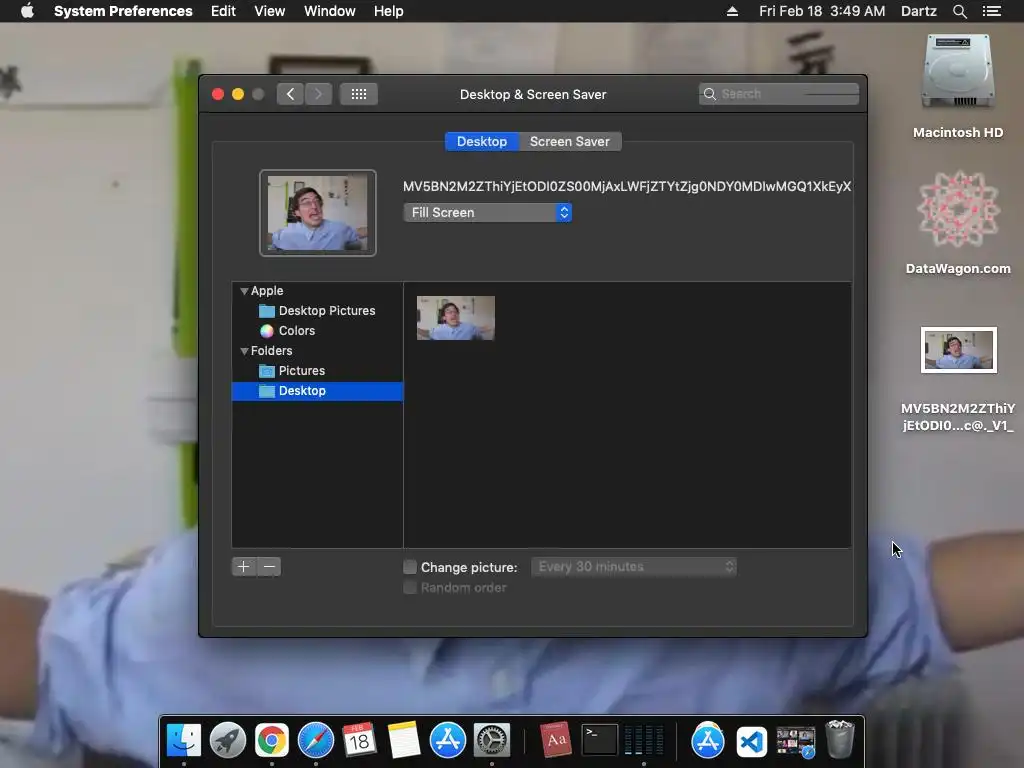This screenshot has height=768, width=1024.
Task: Enable the Change picture checkbox
Action: point(409,567)
